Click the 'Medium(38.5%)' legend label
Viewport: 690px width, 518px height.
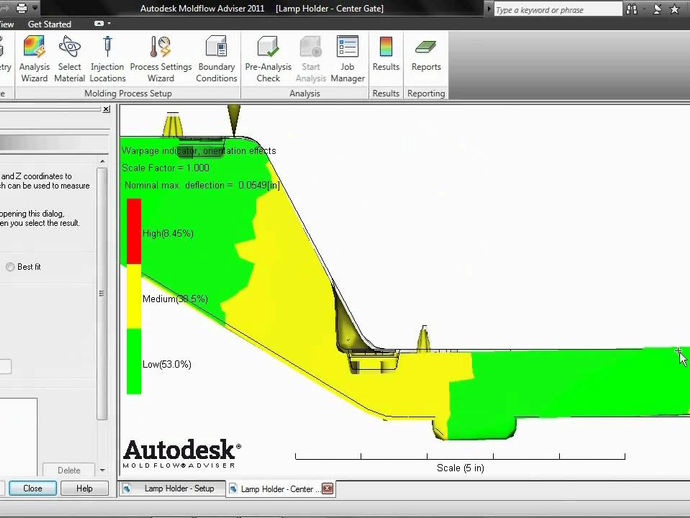(175, 299)
